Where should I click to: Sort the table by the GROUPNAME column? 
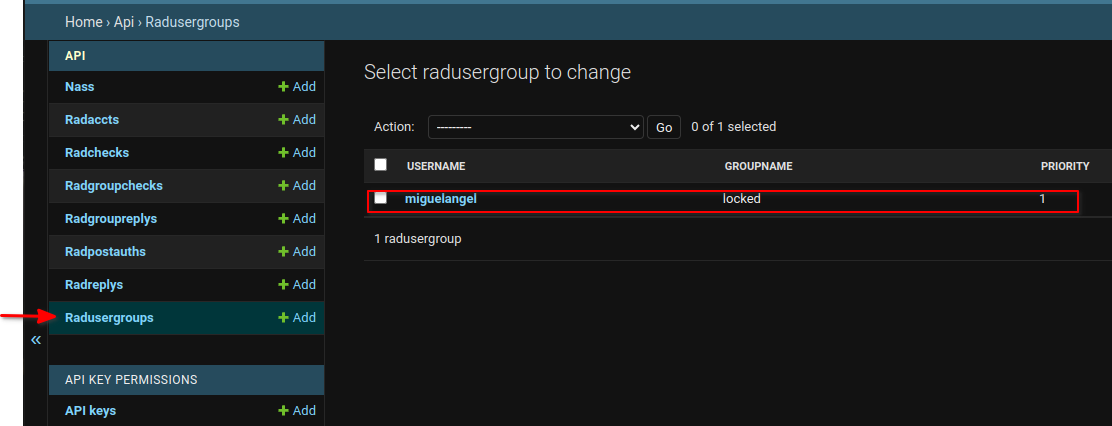click(x=758, y=166)
